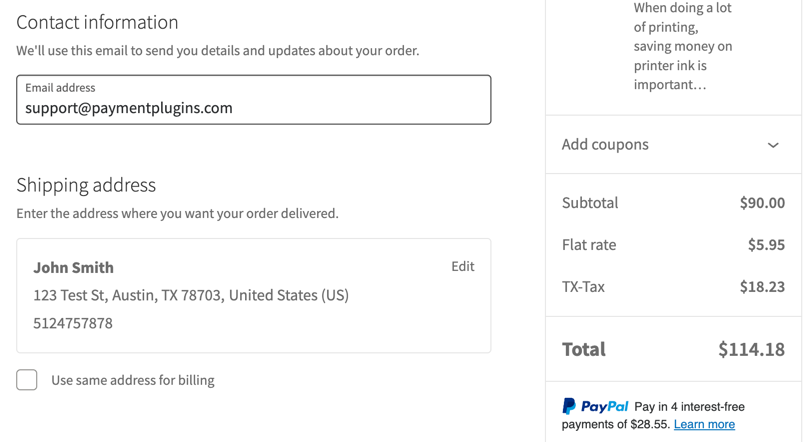808x442 pixels.
Task: Click the Total amount $114.18
Action: [x=751, y=349]
